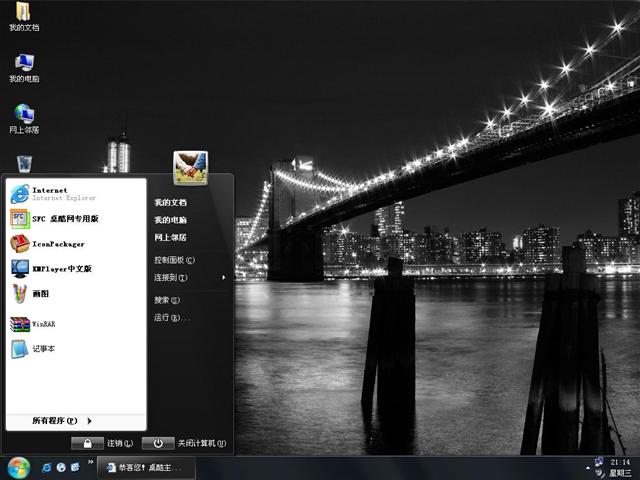The image size is (640, 480).
Task: Switch to the 恭喜您! 桌酷主... taskbar window
Action: tap(146, 468)
